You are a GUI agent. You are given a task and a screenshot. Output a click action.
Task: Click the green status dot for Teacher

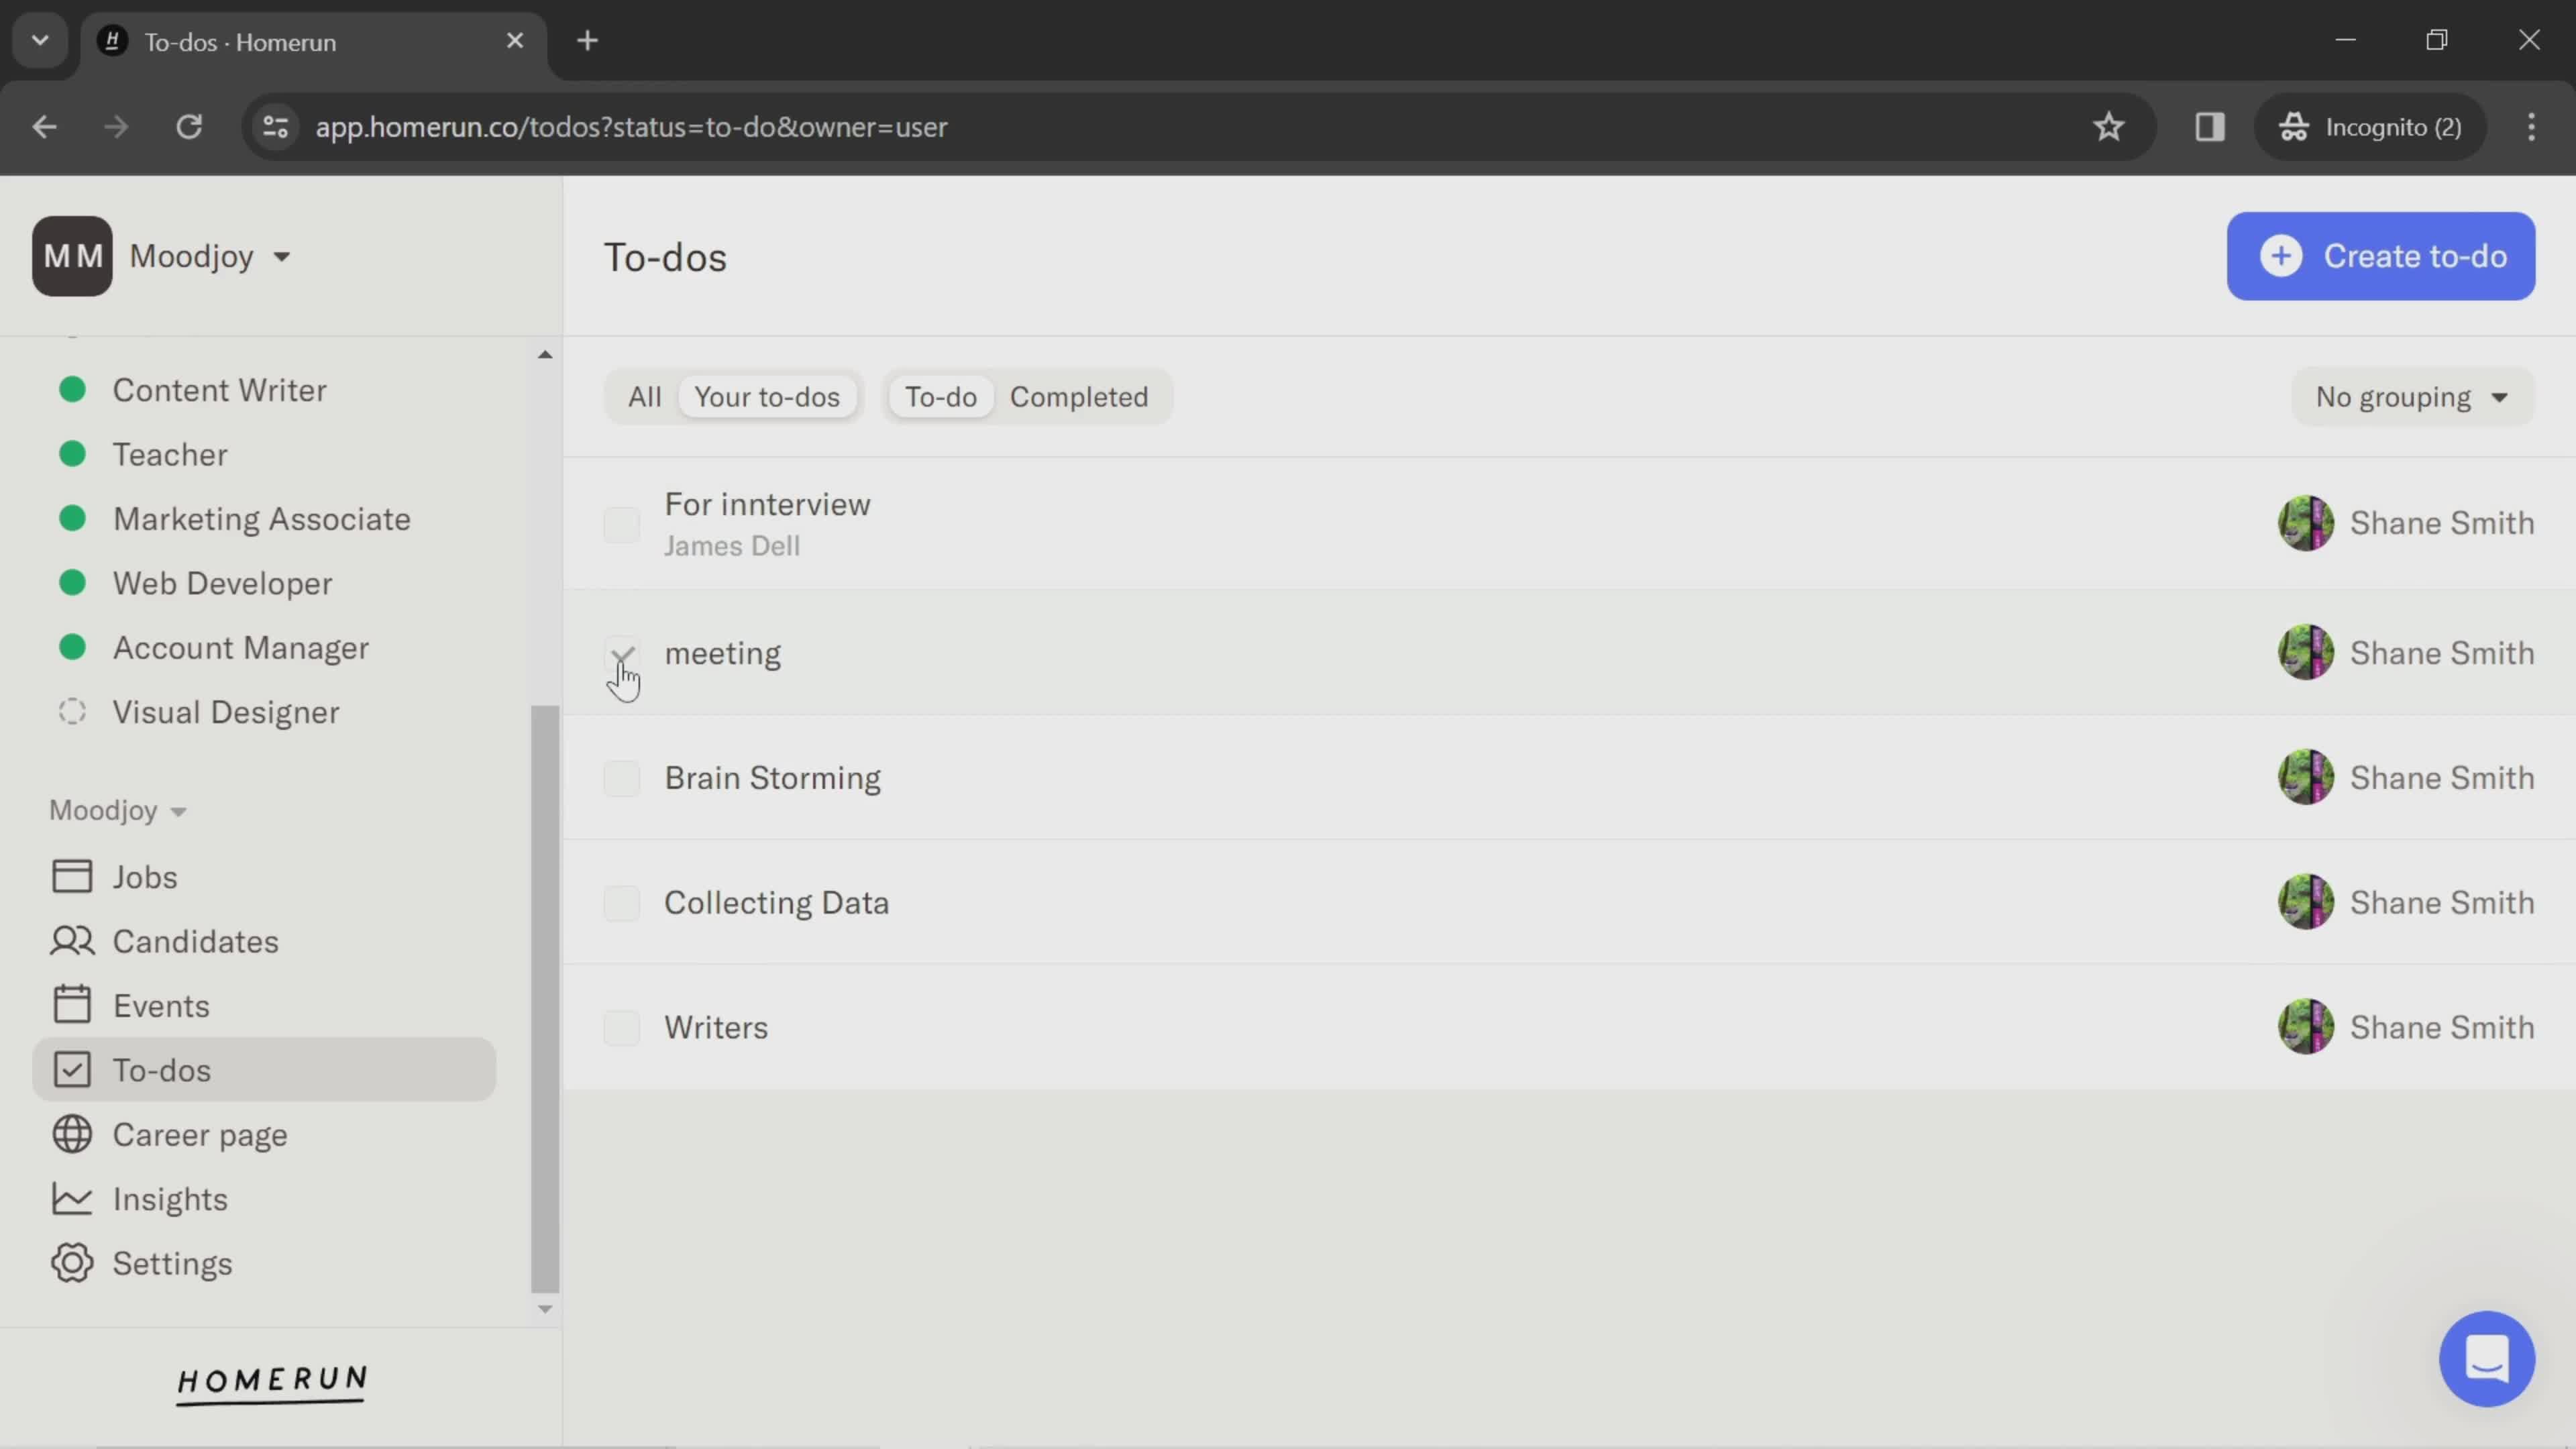pyautogui.click(x=72, y=454)
